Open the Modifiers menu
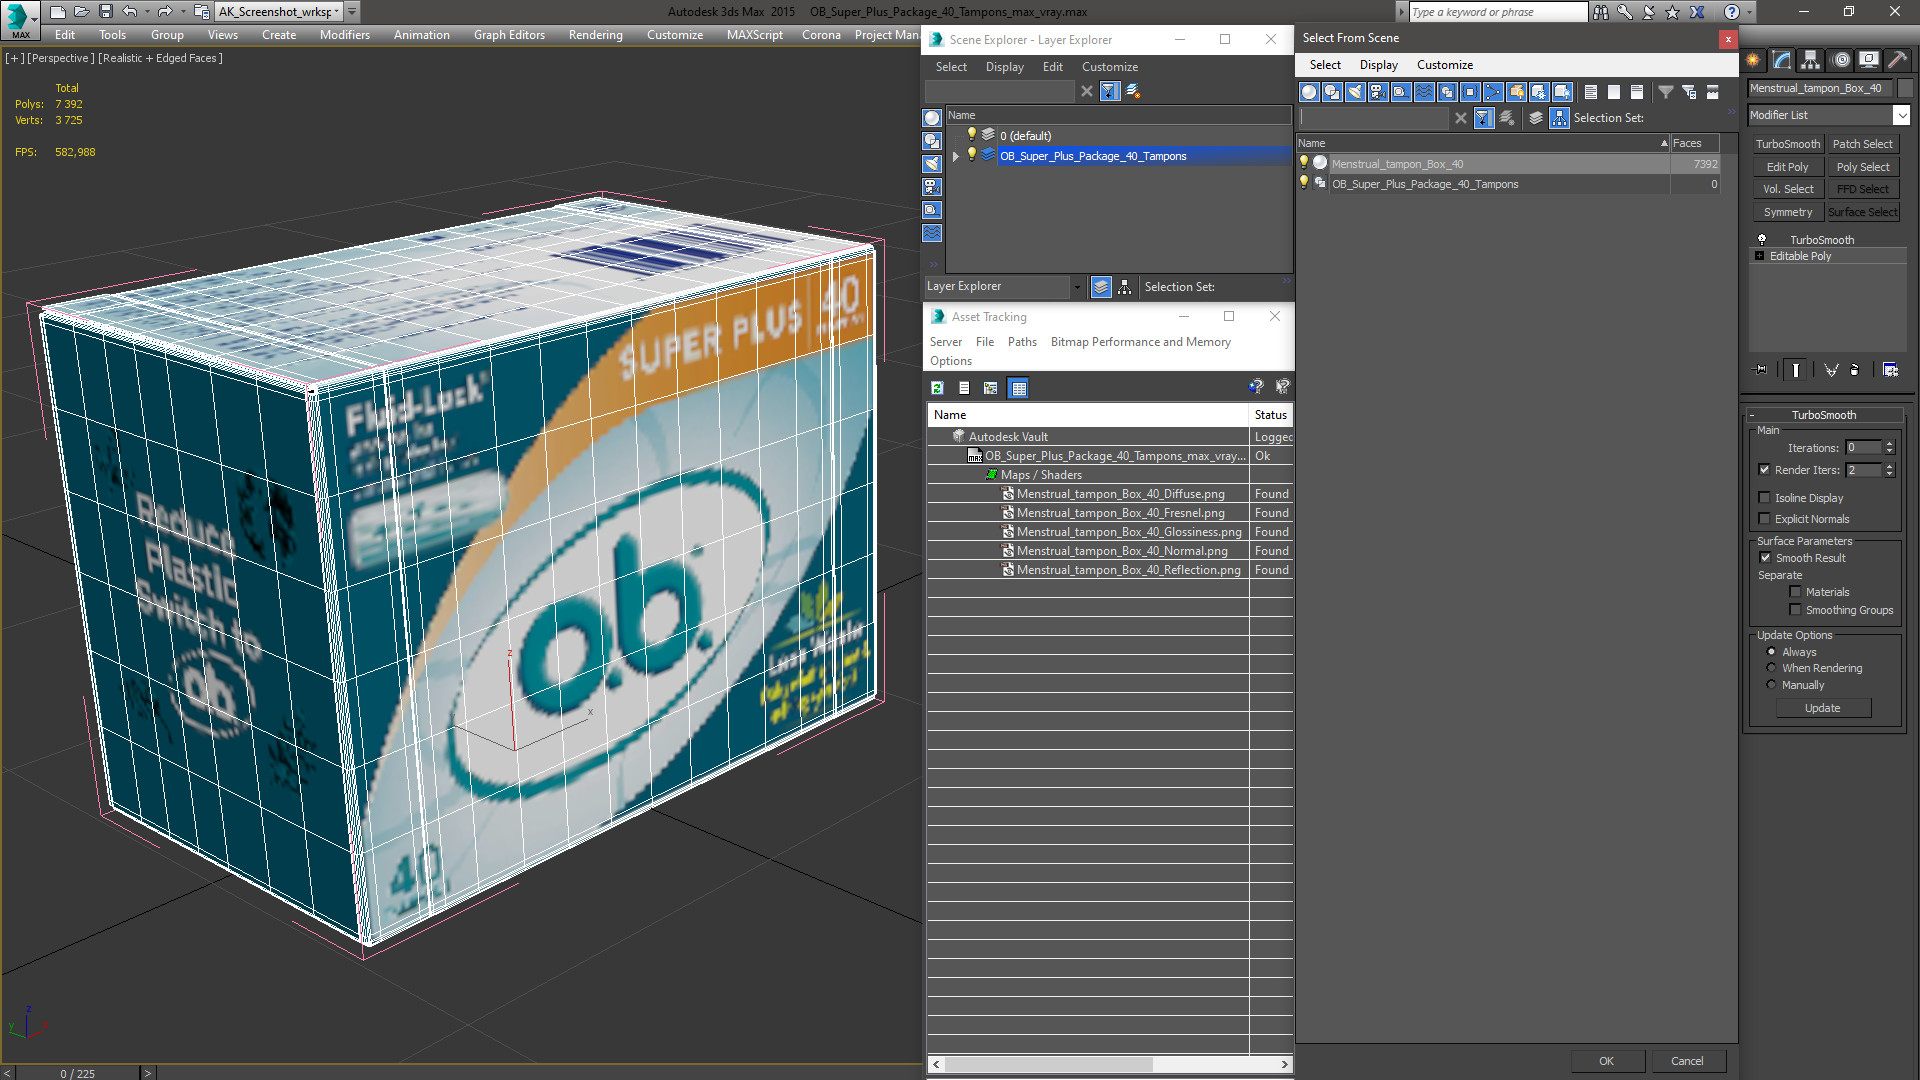Screen dimensions: 1920x1080 [x=344, y=35]
